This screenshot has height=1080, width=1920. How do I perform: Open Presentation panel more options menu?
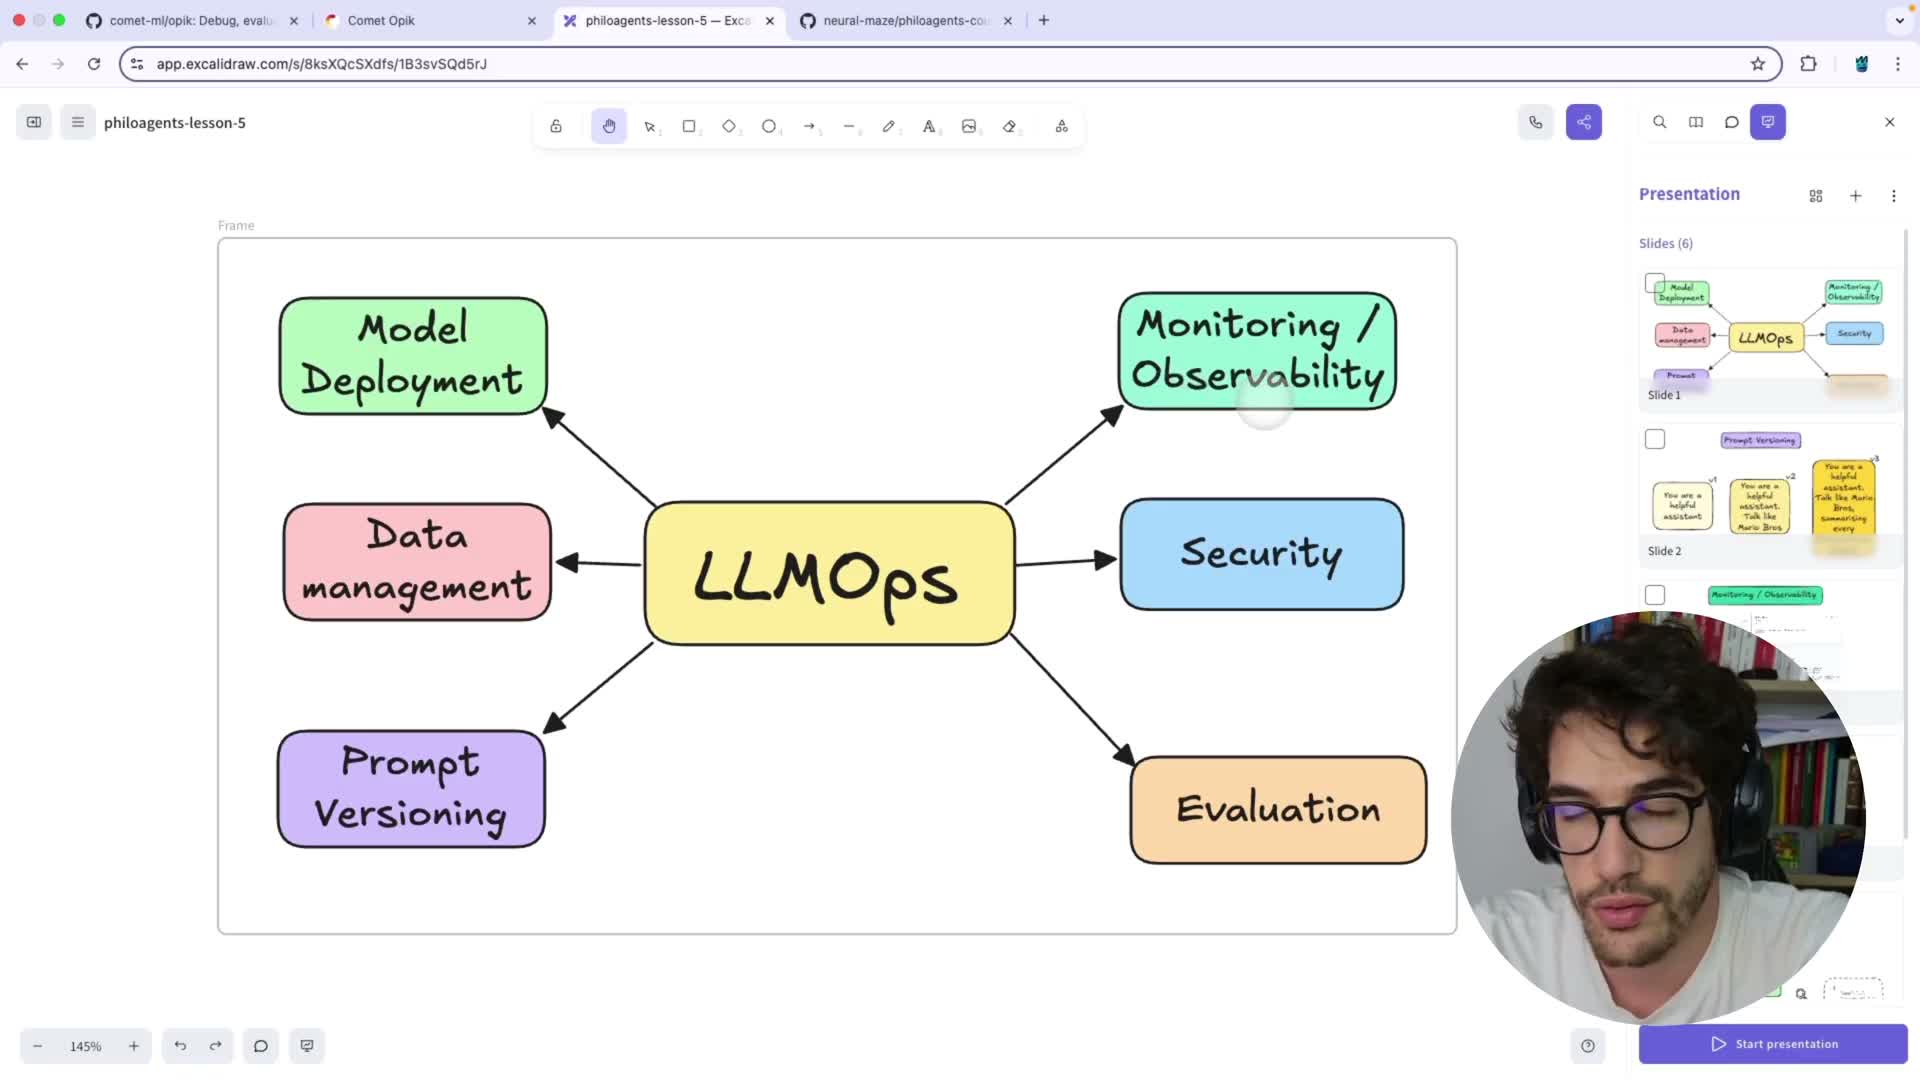click(1893, 196)
